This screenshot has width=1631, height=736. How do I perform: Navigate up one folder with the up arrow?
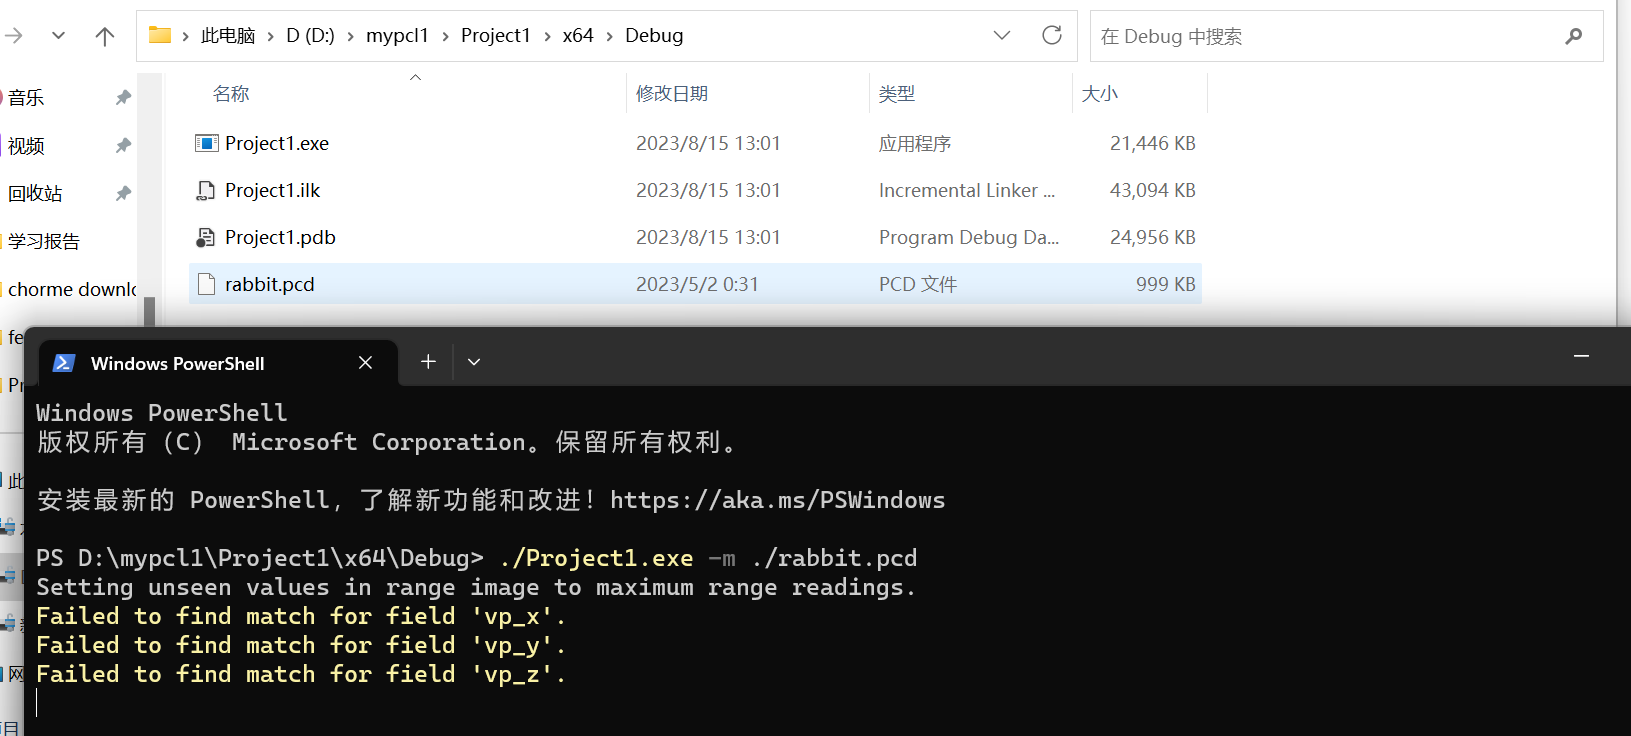point(104,33)
